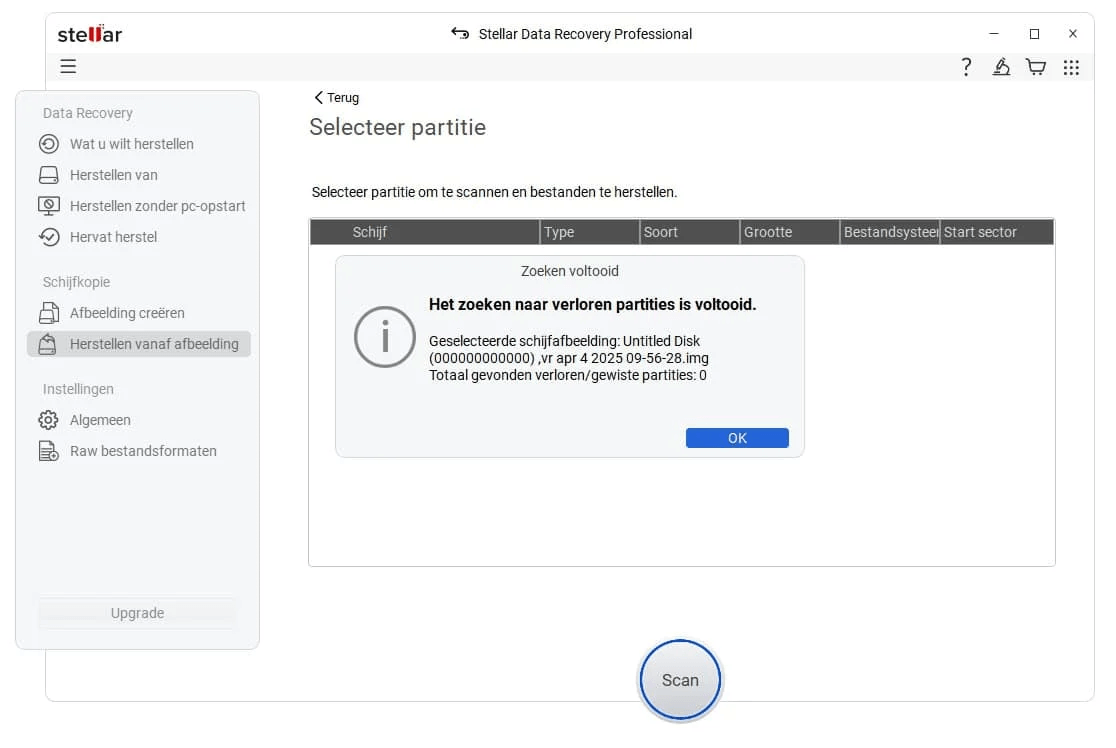Open the shopping cart icon

(x=1036, y=67)
